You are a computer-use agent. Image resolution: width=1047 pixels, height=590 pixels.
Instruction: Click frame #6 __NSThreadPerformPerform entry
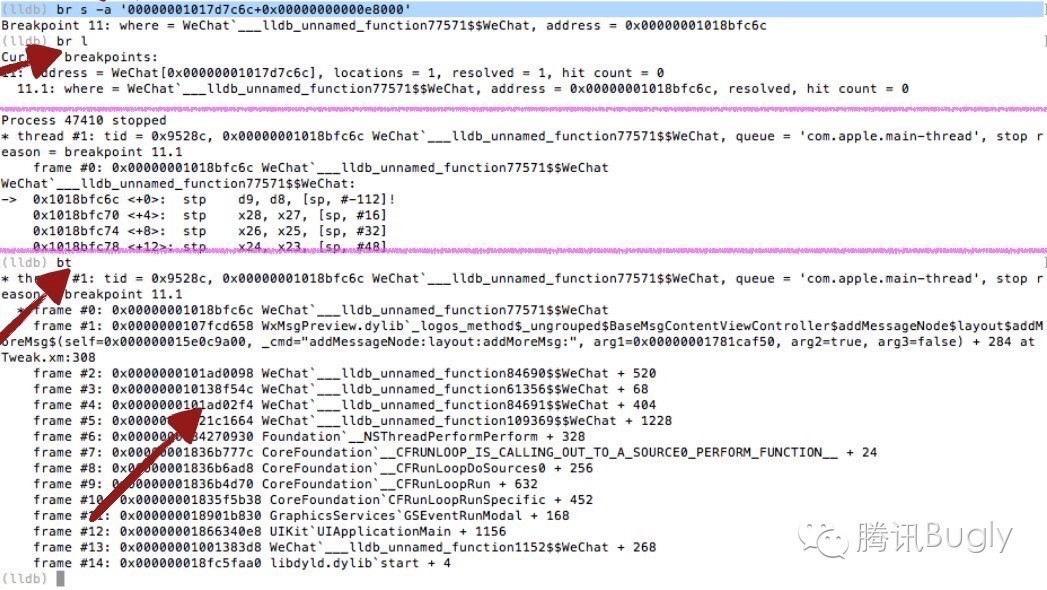309,437
